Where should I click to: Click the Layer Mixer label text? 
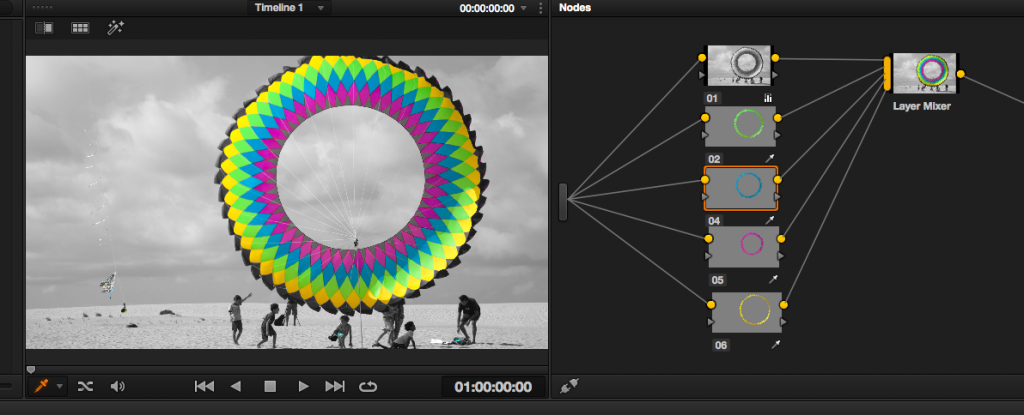click(x=921, y=106)
